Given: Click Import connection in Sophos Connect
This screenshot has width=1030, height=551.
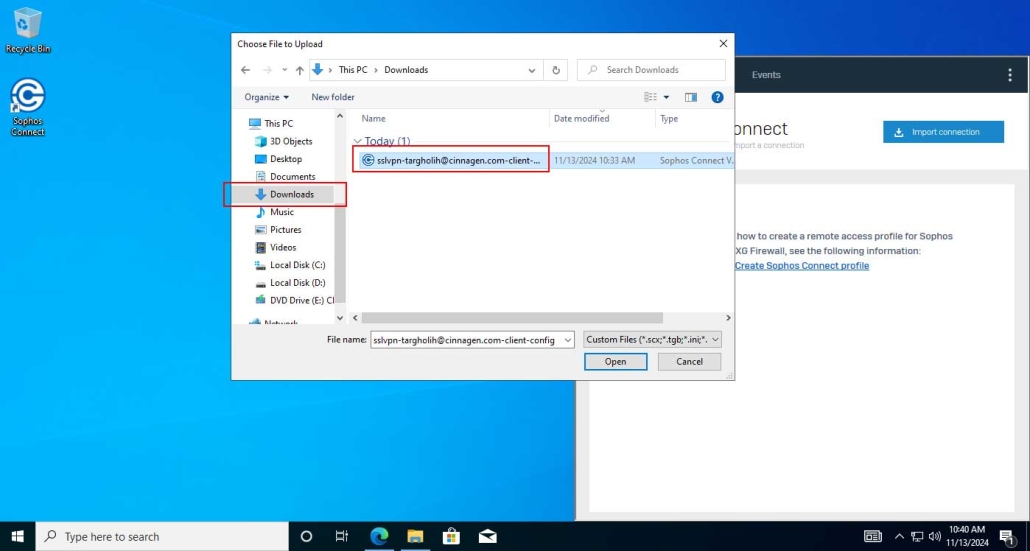Looking at the screenshot, I should [x=943, y=132].
